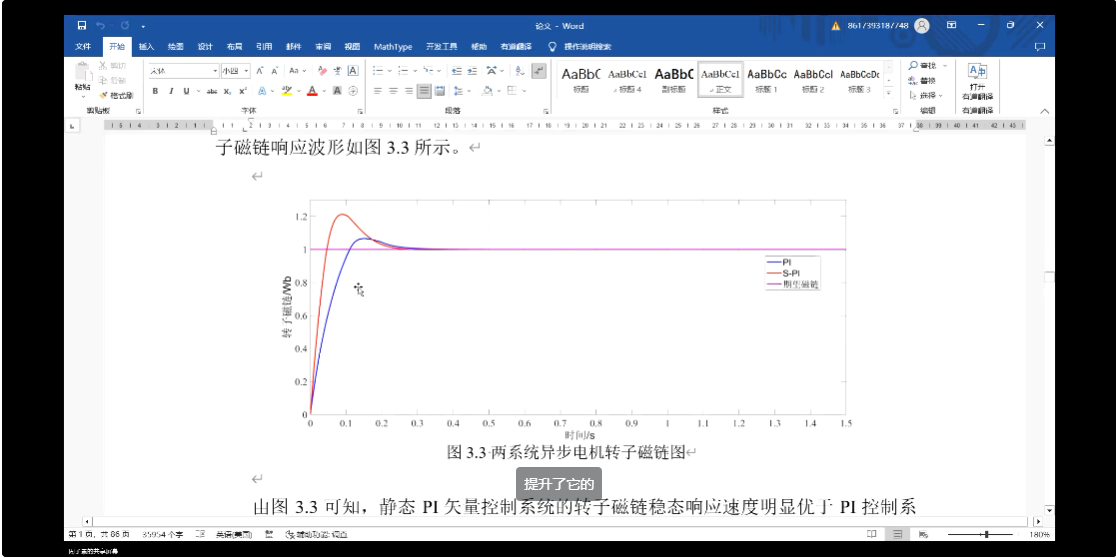Click the tab selector at the ruler's left end
This screenshot has height=558, width=1116.
coord(72,126)
